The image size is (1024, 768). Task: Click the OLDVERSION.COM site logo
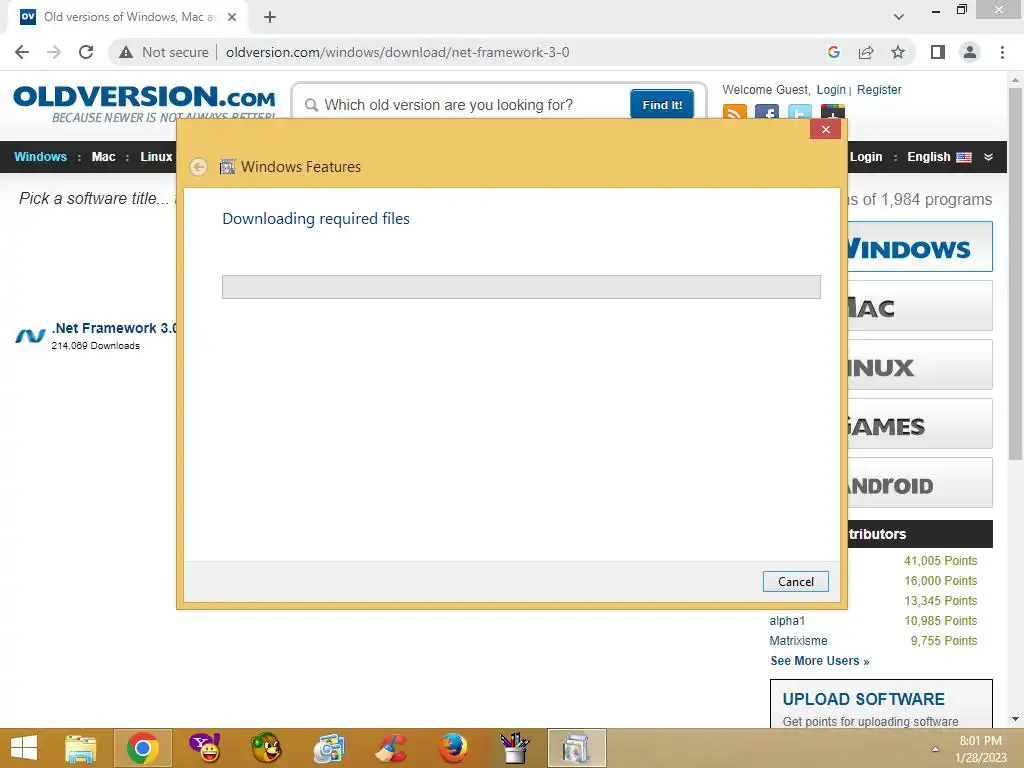point(144,103)
